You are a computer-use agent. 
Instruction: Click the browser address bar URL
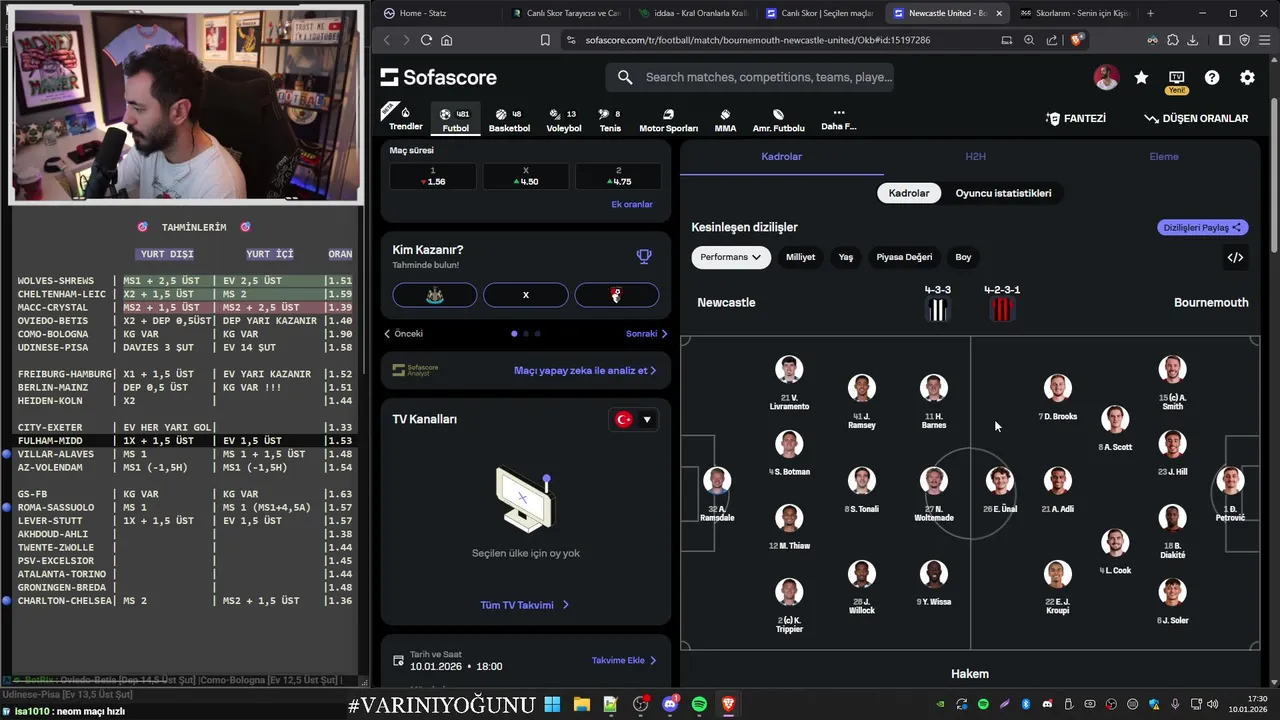(758, 40)
